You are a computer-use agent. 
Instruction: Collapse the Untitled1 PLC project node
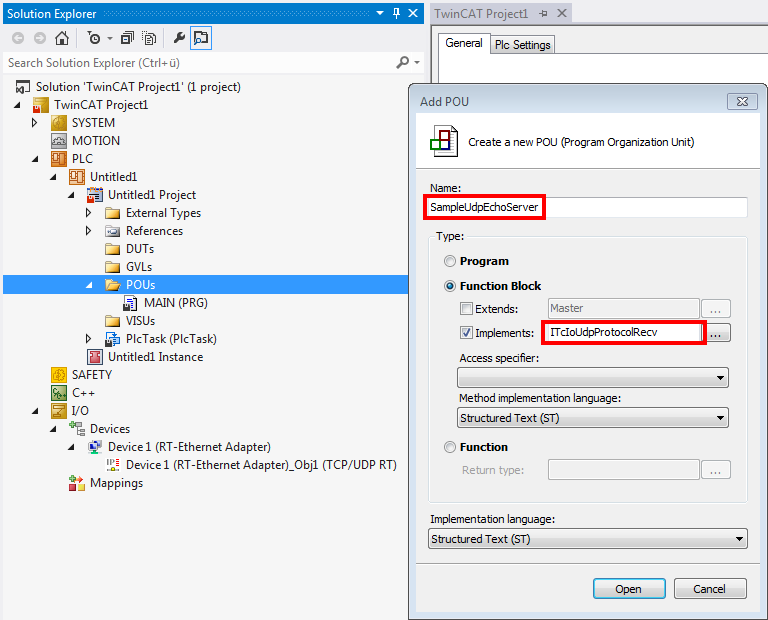click(53, 177)
